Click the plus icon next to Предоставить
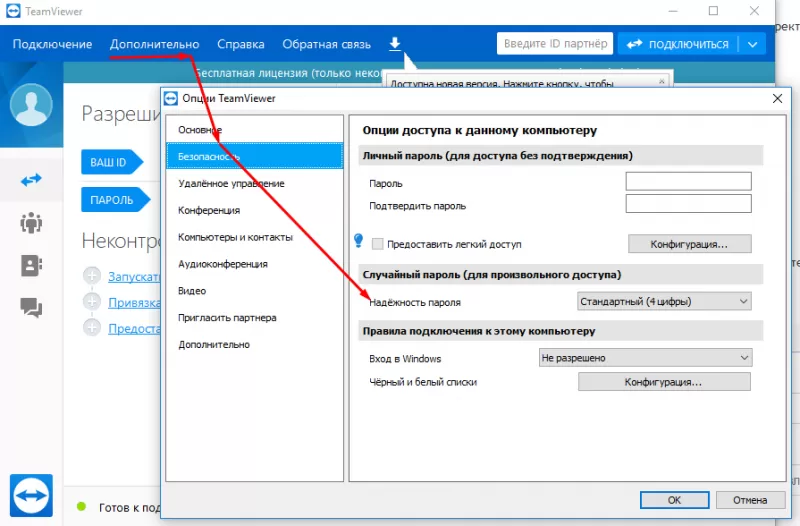 click(92, 327)
